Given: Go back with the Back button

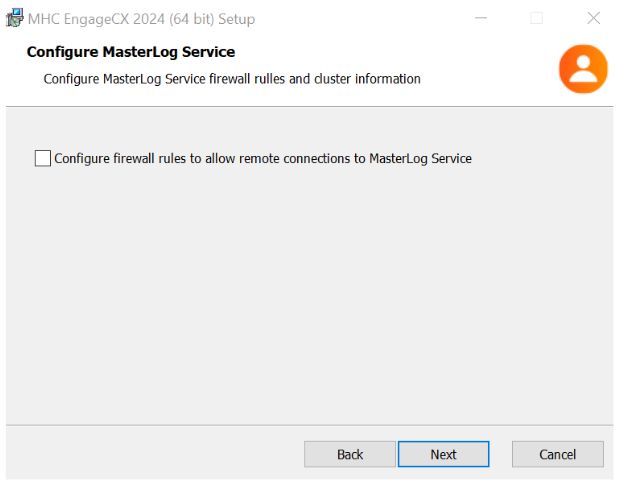Looking at the screenshot, I should (349, 454).
